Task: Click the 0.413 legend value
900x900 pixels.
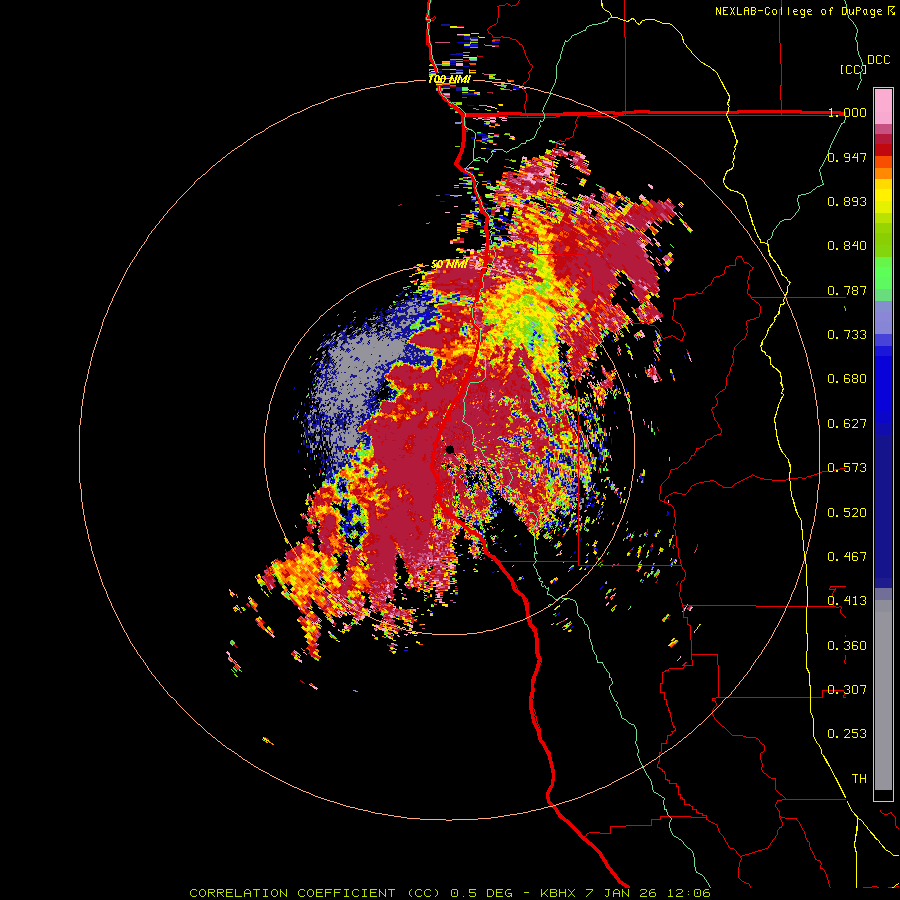Action: [847, 601]
